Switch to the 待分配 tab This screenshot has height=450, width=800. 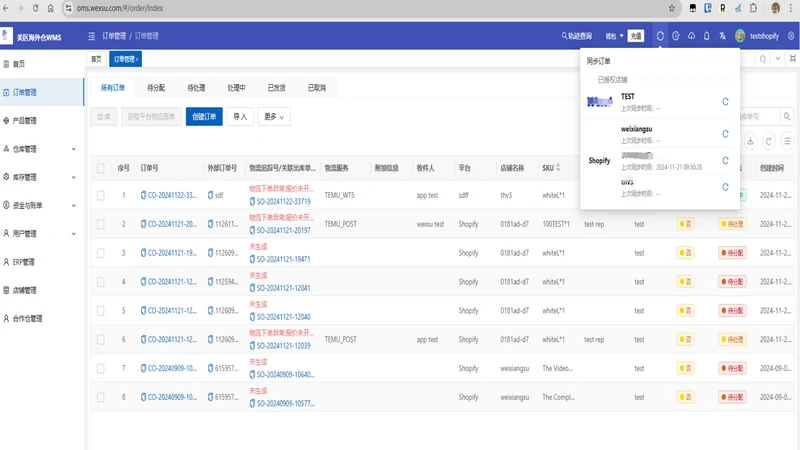click(x=156, y=88)
